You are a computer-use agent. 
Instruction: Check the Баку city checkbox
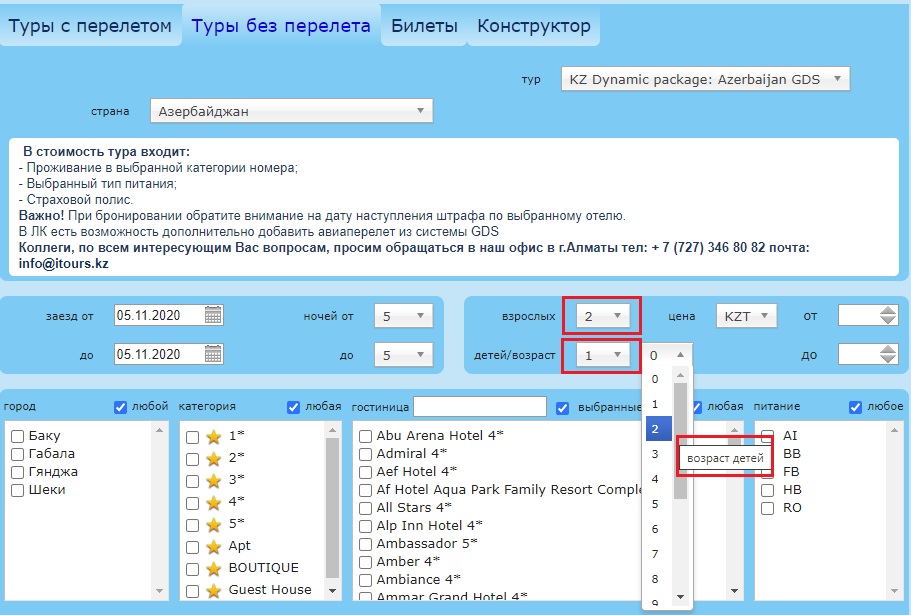point(17,437)
